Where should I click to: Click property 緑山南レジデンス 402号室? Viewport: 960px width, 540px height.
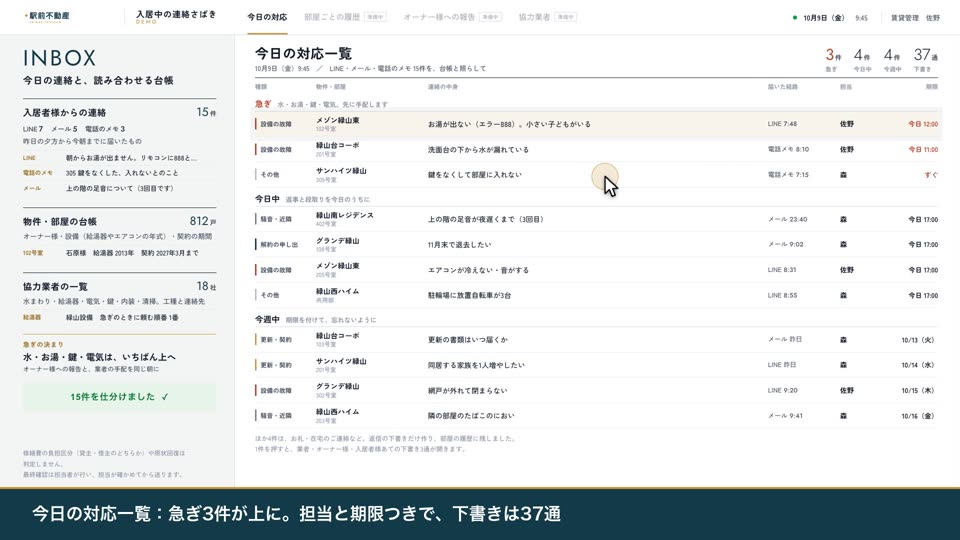345,219
